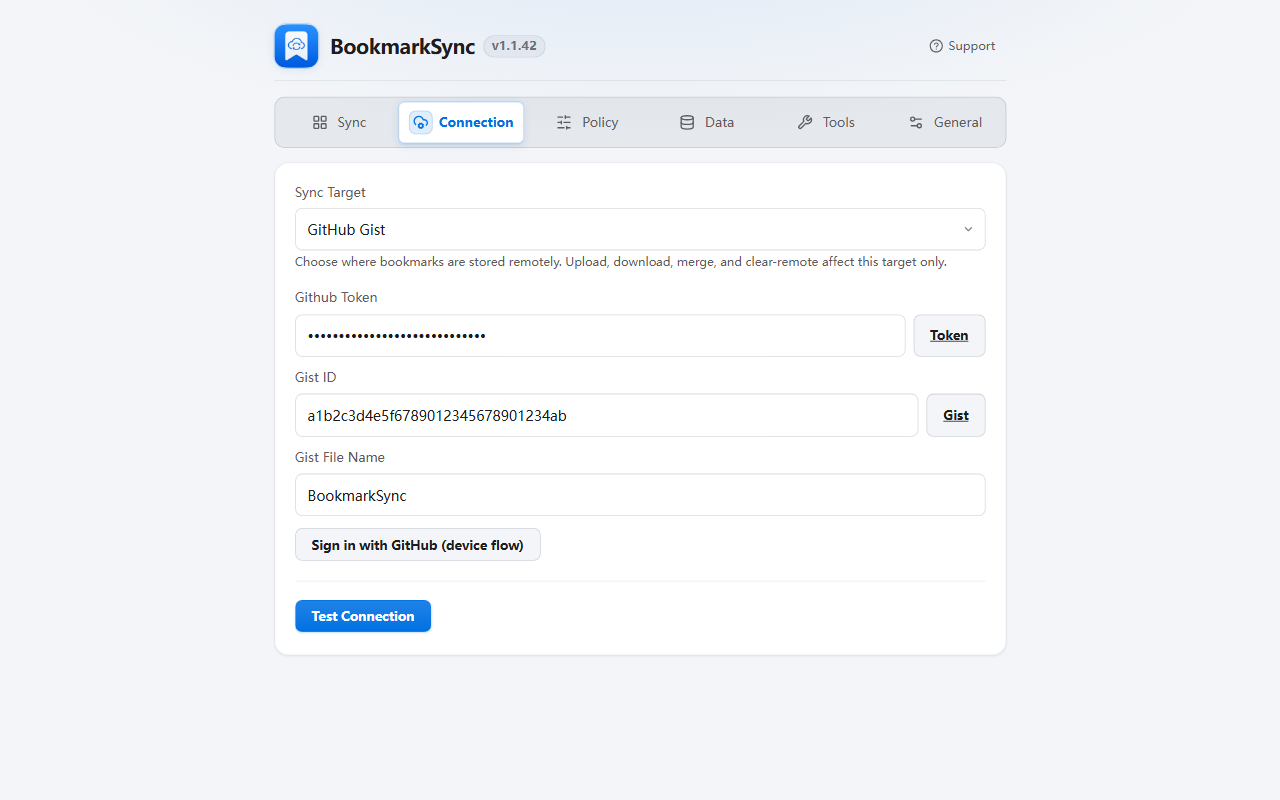
Task: Edit the Gist File Name field
Action: 640,495
